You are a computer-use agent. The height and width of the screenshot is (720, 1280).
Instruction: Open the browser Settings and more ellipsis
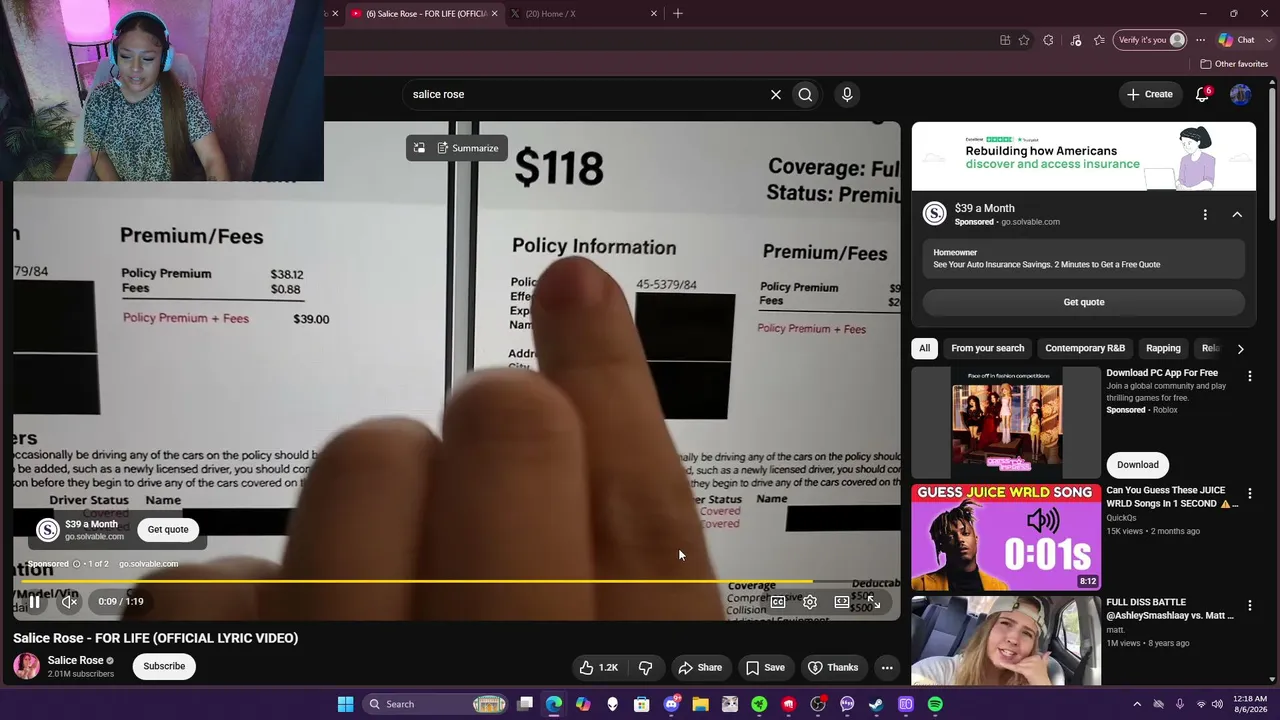tap(1201, 40)
